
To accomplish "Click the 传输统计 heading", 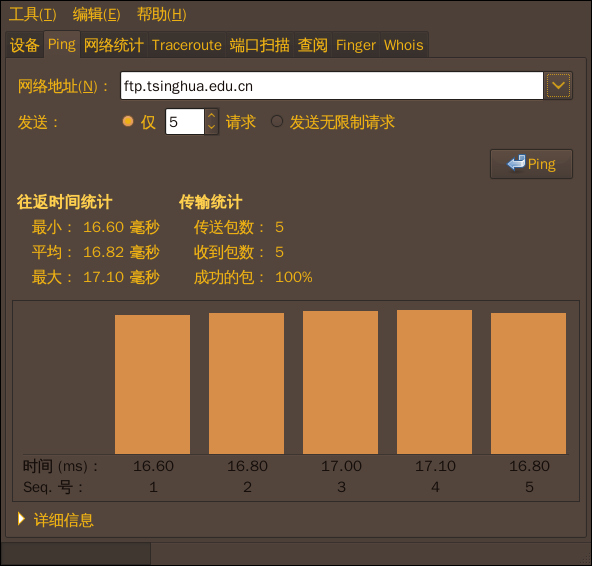I will point(211,202).
